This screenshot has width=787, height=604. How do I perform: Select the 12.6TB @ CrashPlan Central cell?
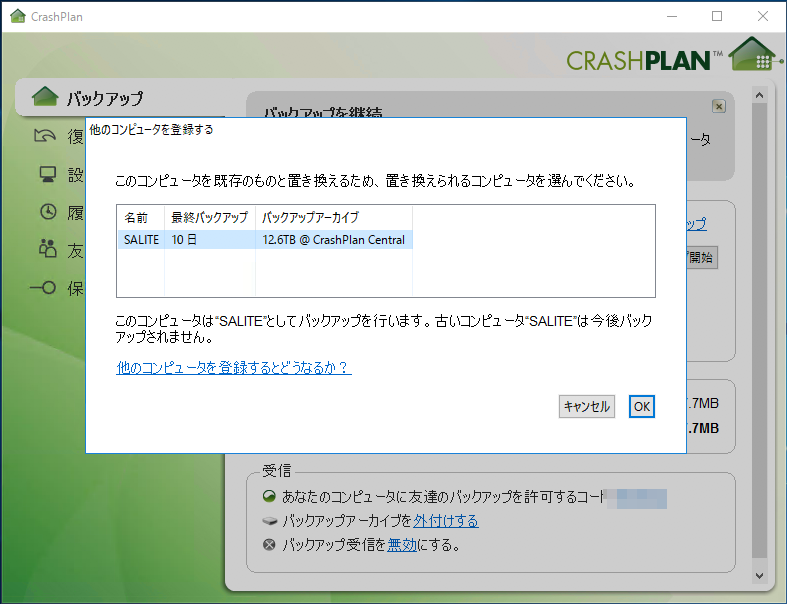334,239
